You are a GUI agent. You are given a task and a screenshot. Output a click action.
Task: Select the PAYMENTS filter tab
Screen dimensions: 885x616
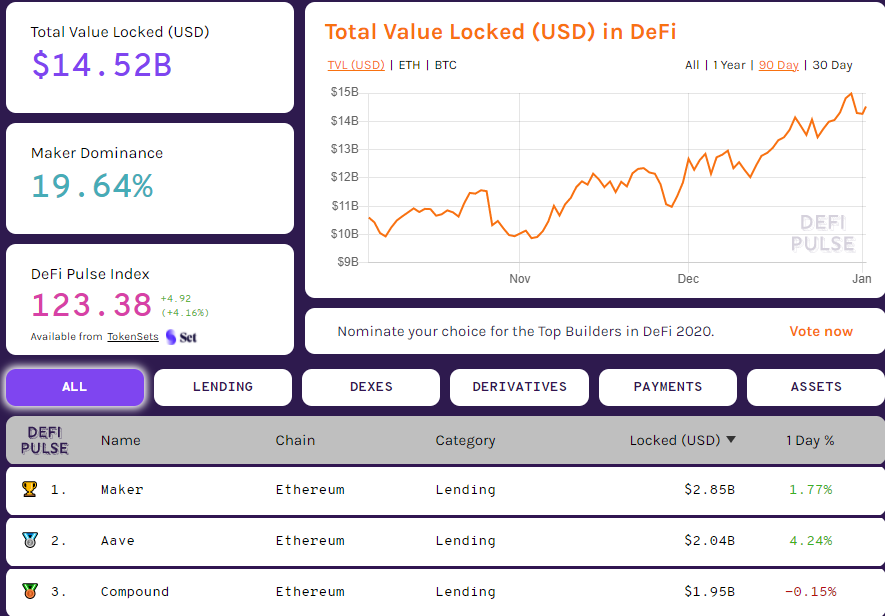pos(667,386)
